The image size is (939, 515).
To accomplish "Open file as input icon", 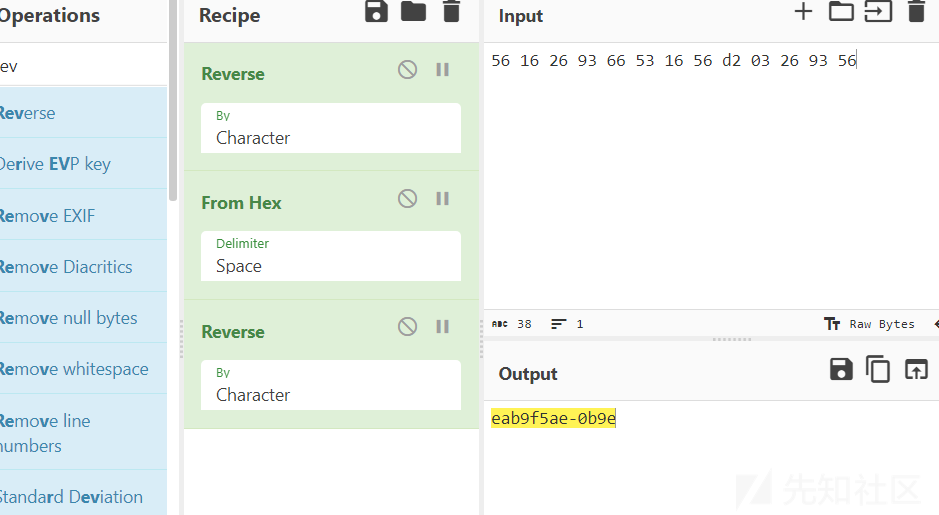I will coord(879,11).
